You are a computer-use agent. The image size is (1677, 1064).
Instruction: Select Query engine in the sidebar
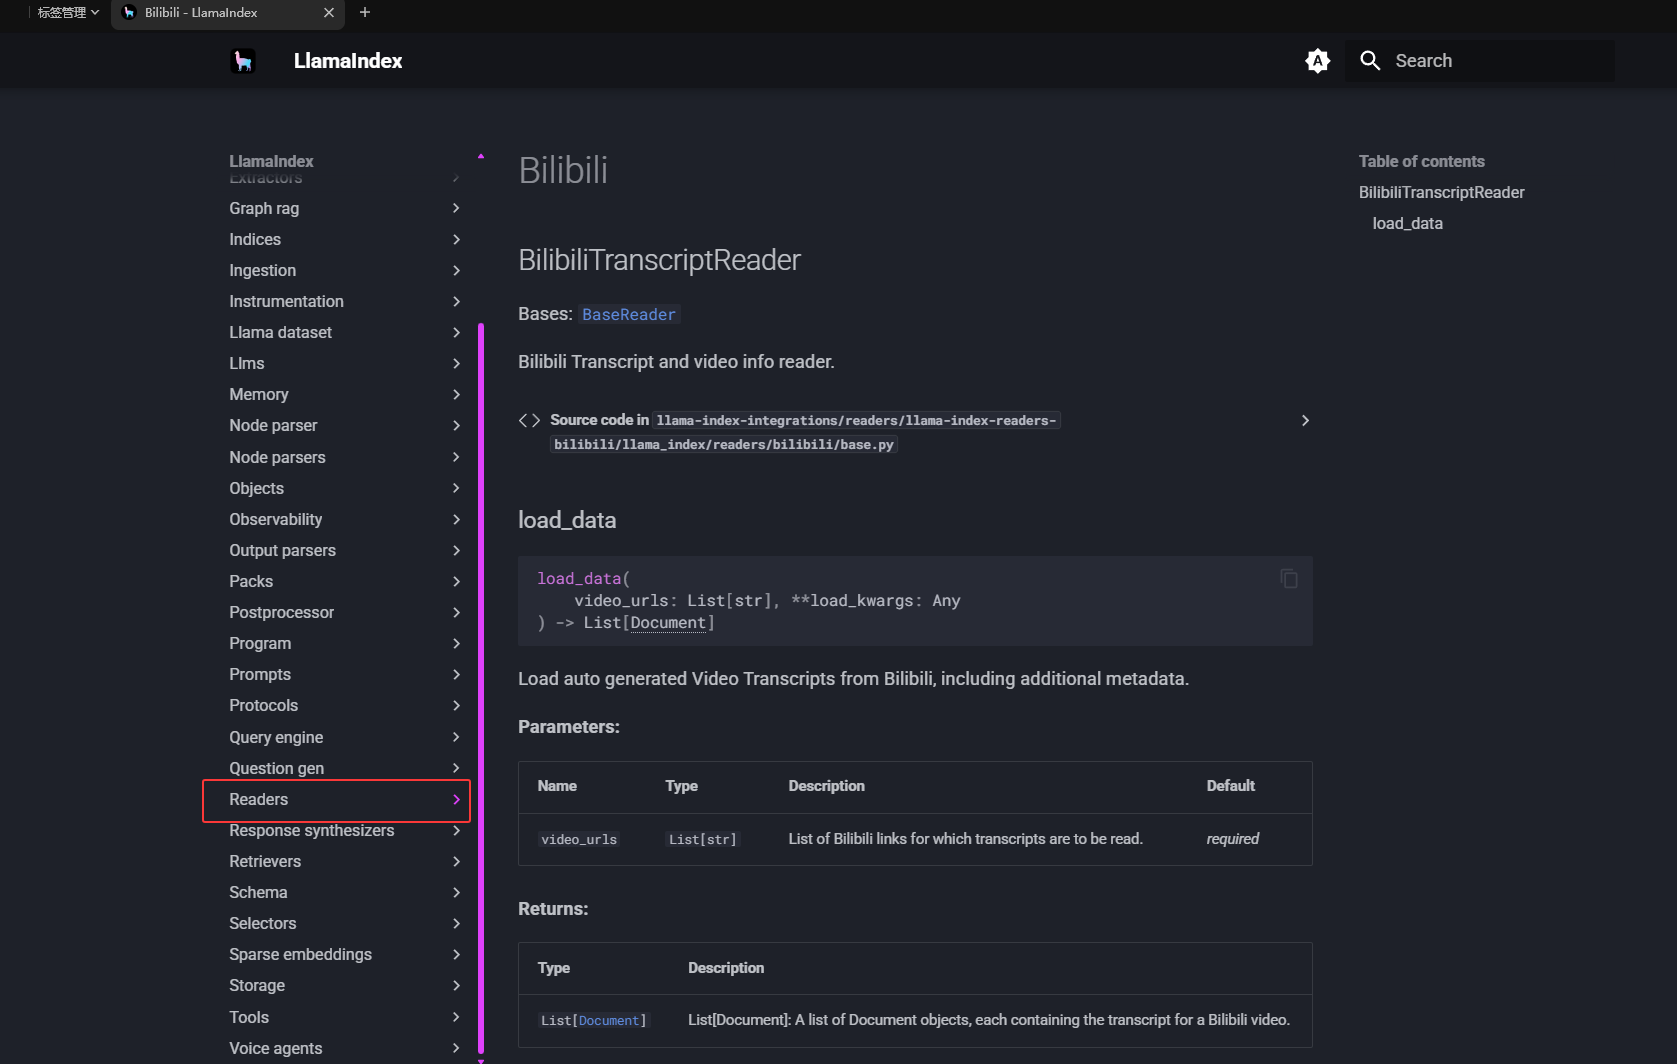(x=276, y=737)
